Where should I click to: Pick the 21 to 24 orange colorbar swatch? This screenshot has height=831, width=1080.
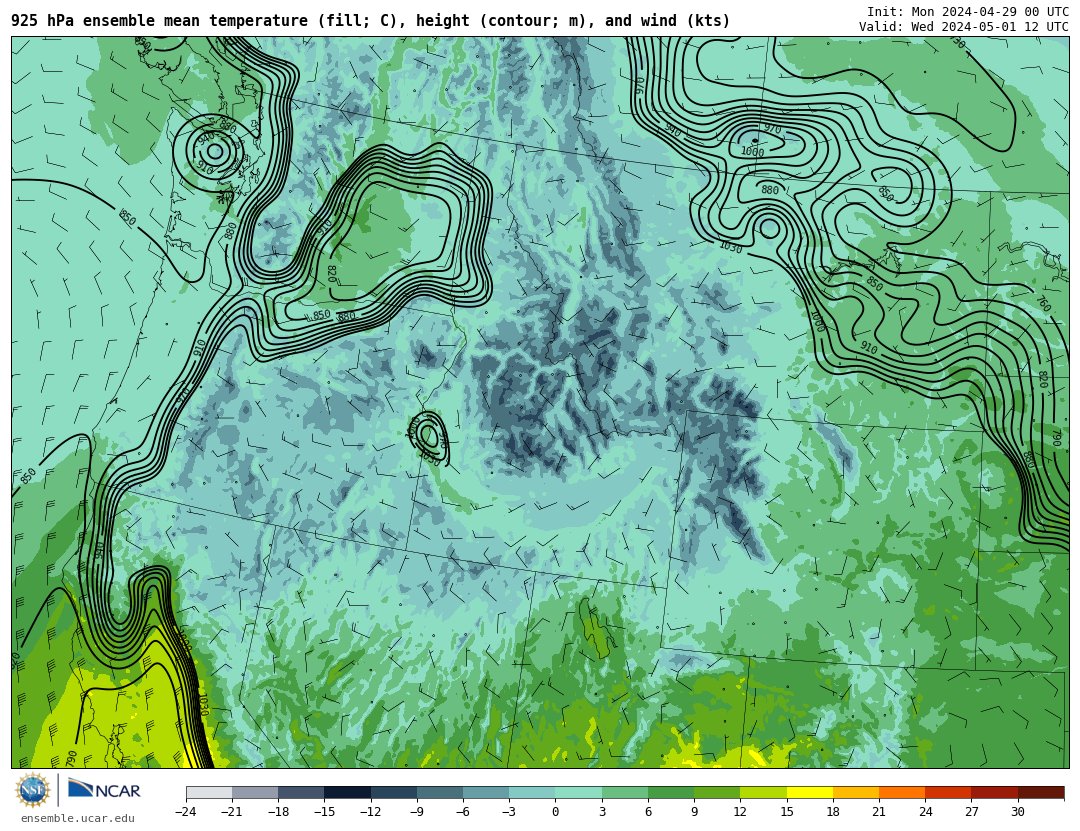pos(902,792)
